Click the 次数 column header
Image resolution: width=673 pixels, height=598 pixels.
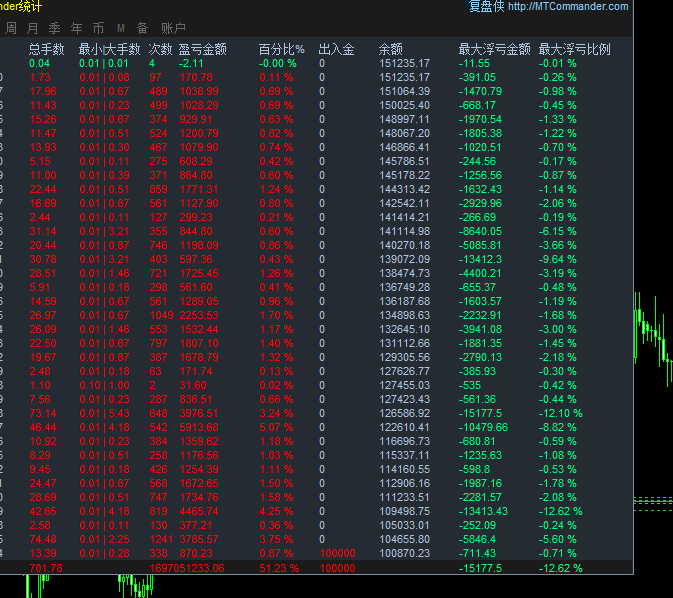160,49
